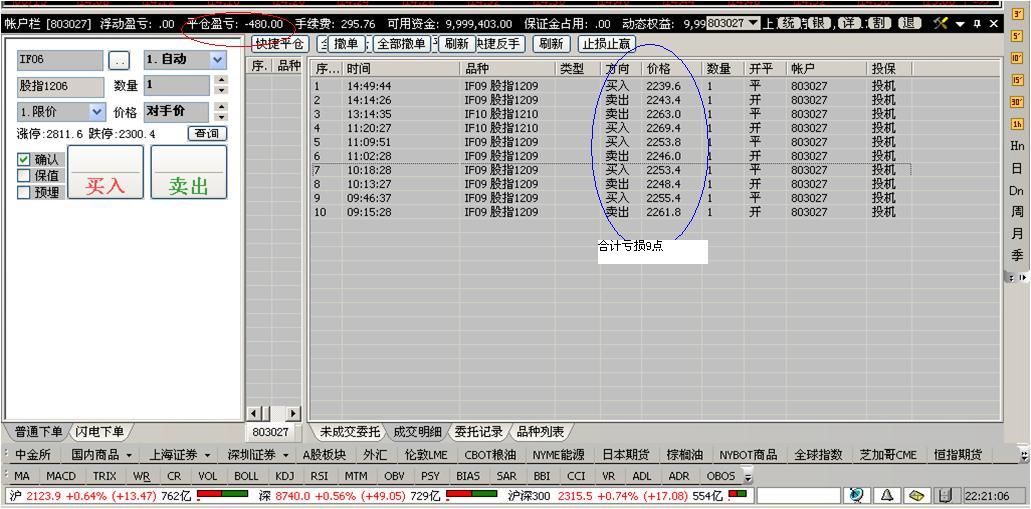
Task: Open the 803027 account dropdown in top bar
Action: tap(754, 23)
